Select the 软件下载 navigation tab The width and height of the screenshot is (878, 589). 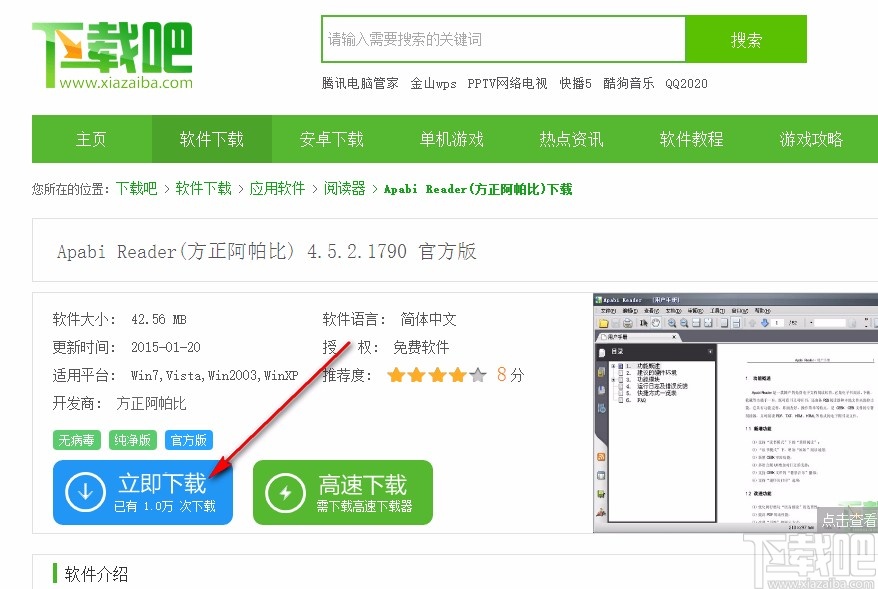coord(212,139)
